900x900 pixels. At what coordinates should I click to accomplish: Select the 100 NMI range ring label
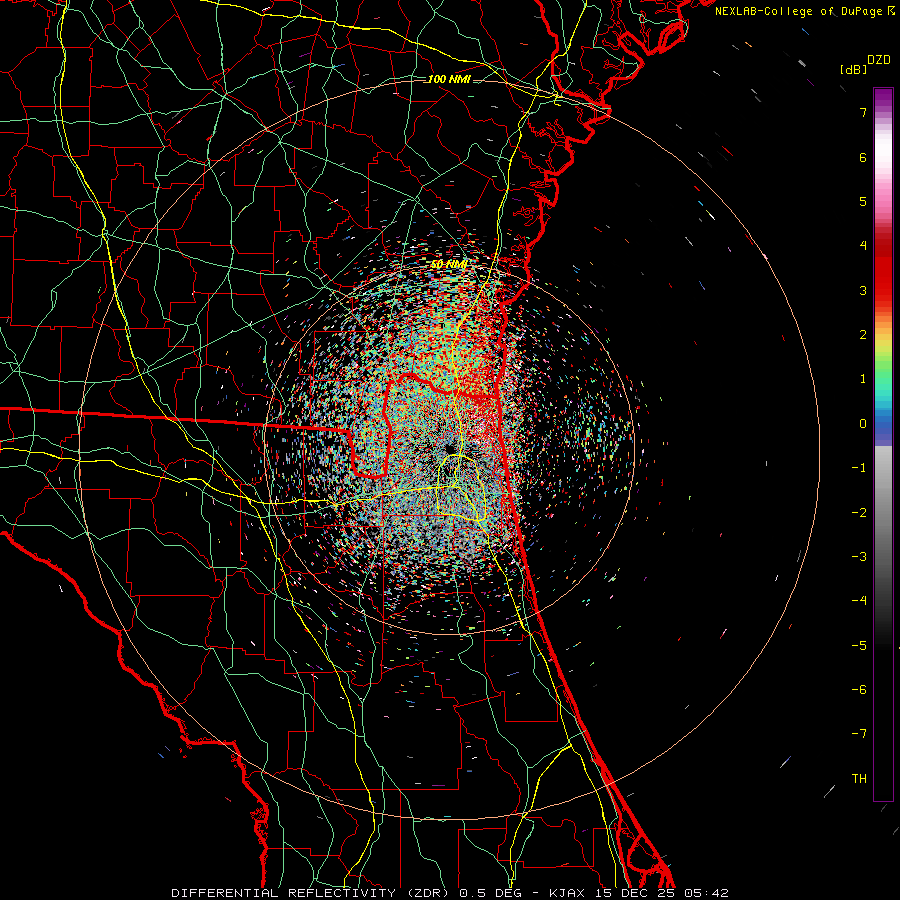(x=449, y=79)
